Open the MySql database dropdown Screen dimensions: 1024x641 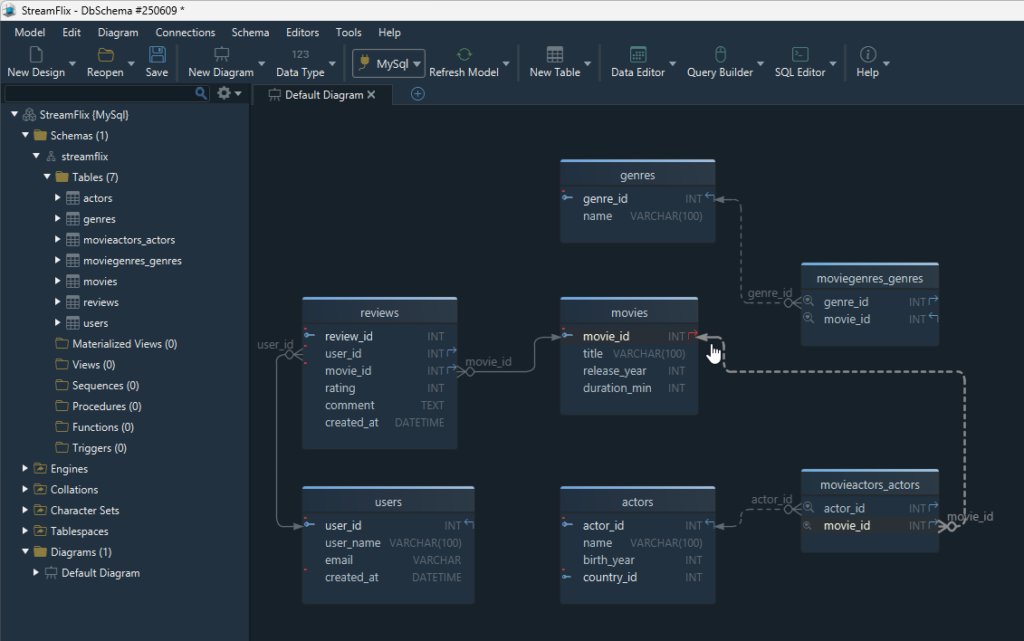click(x=389, y=64)
